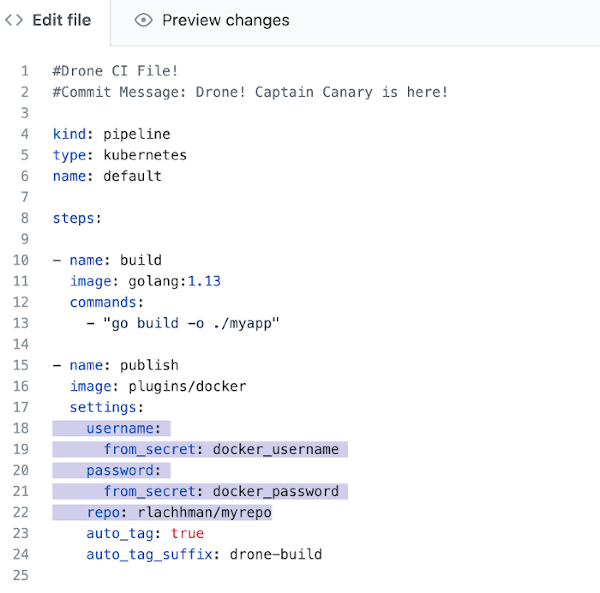Click the code brackets icon by Edit file

click(14, 20)
